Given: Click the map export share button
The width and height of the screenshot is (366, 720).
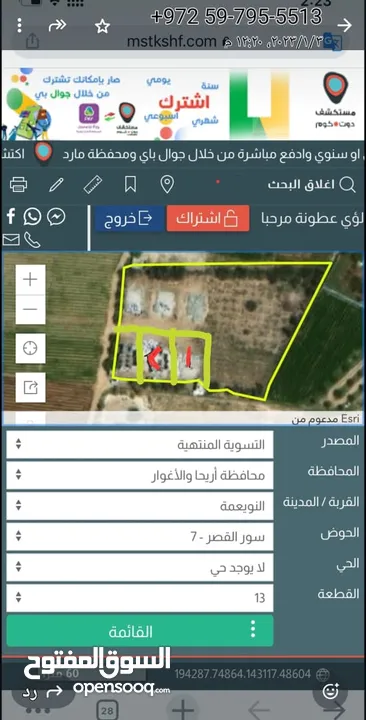Looking at the screenshot, I should [x=30, y=387].
